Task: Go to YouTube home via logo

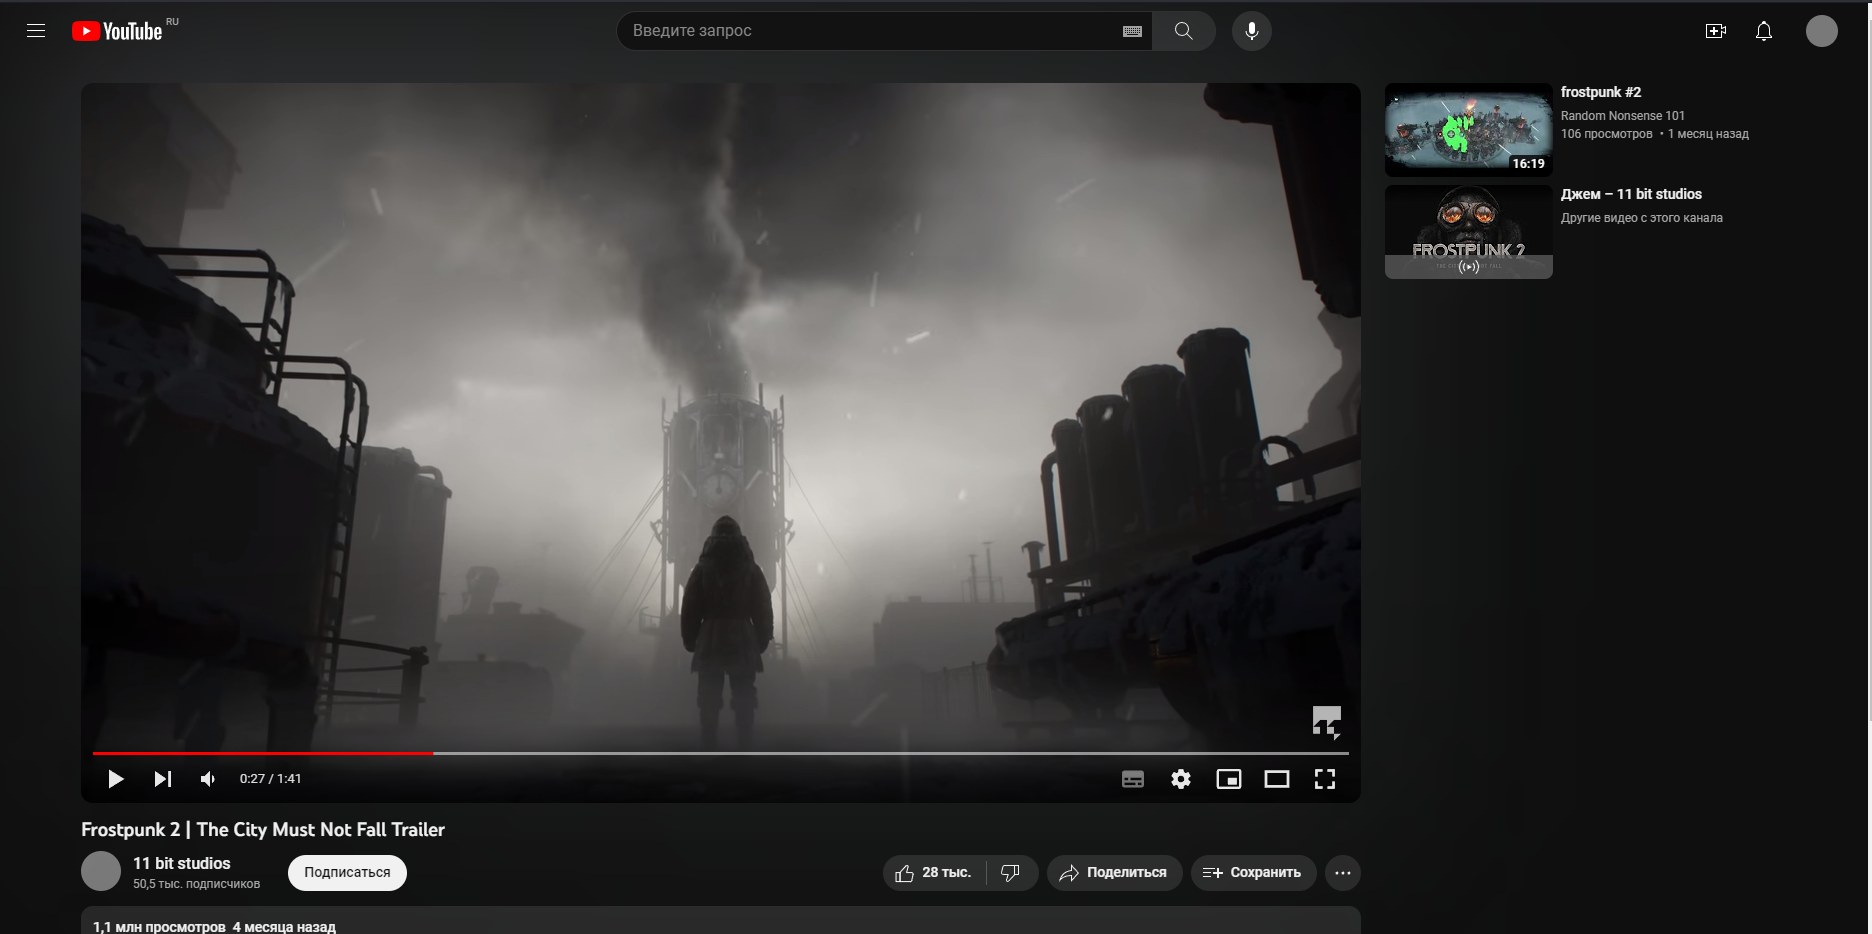Action: (117, 31)
